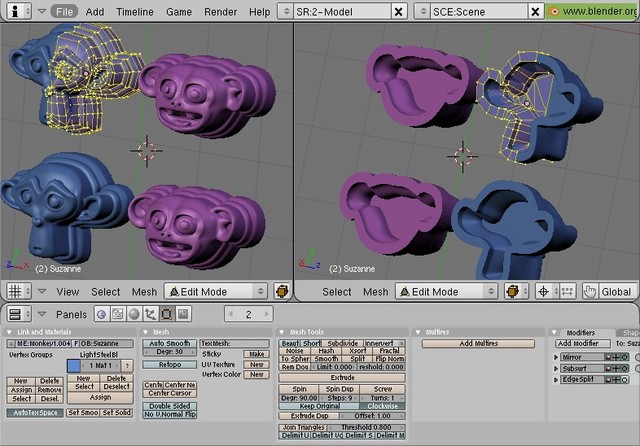Collapse the Mesh Tools panel
The width and height of the screenshot is (640, 446).
click(282, 332)
